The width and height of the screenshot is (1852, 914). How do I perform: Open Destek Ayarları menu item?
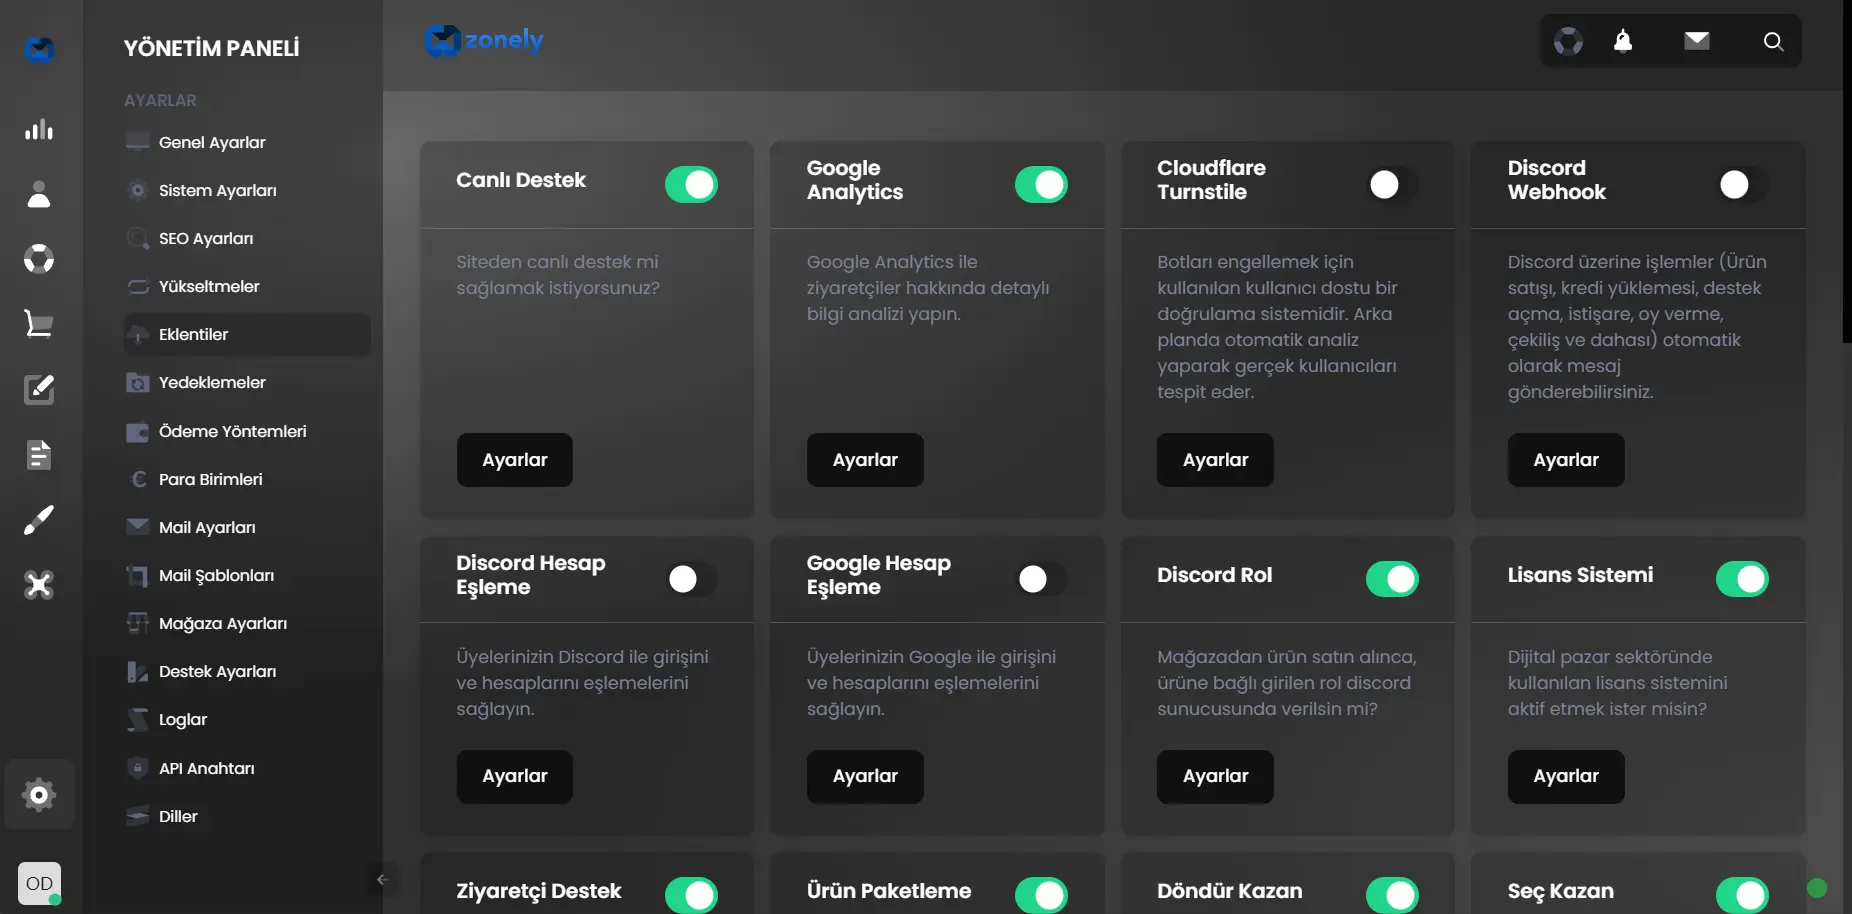(x=247, y=671)
